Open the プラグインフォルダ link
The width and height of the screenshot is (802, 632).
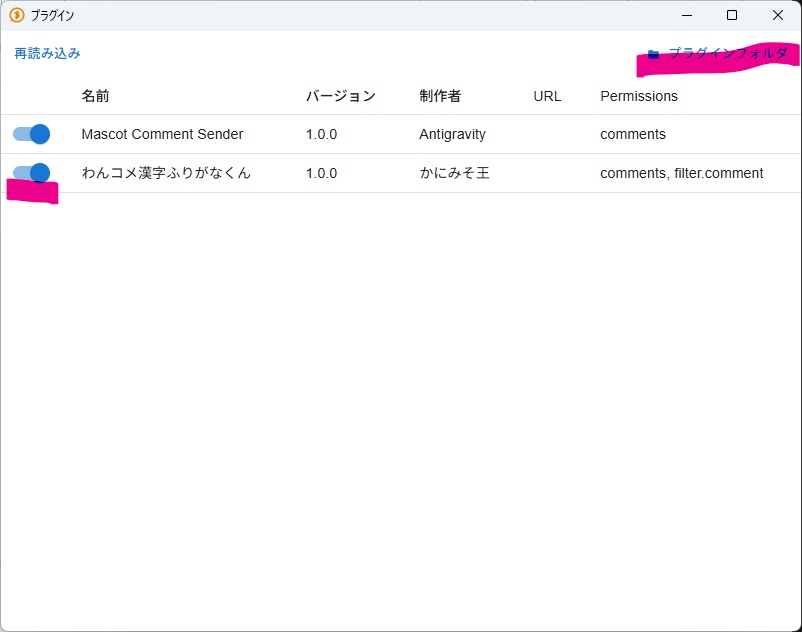click(x=727, y=53)
